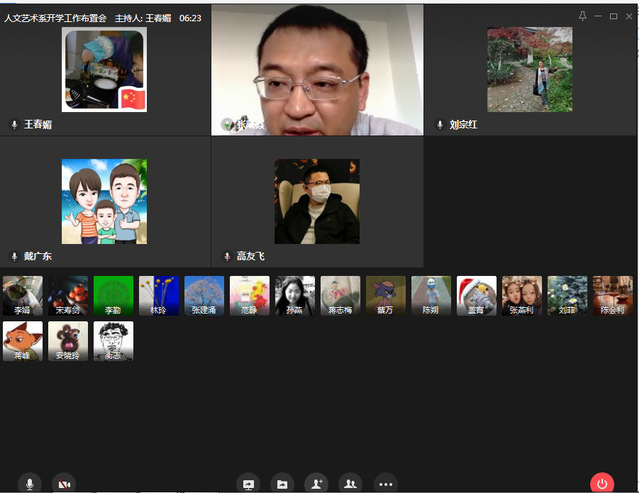Image resolution: width=639 pixels, height=493 pixels.
Task: Click the red power button to leave meeting
Action: 602,483
